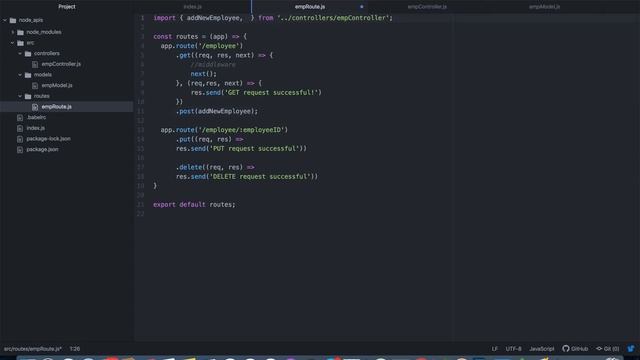Open the LF line ending selector
The image size is (640, 360).
tap(494, 349)
